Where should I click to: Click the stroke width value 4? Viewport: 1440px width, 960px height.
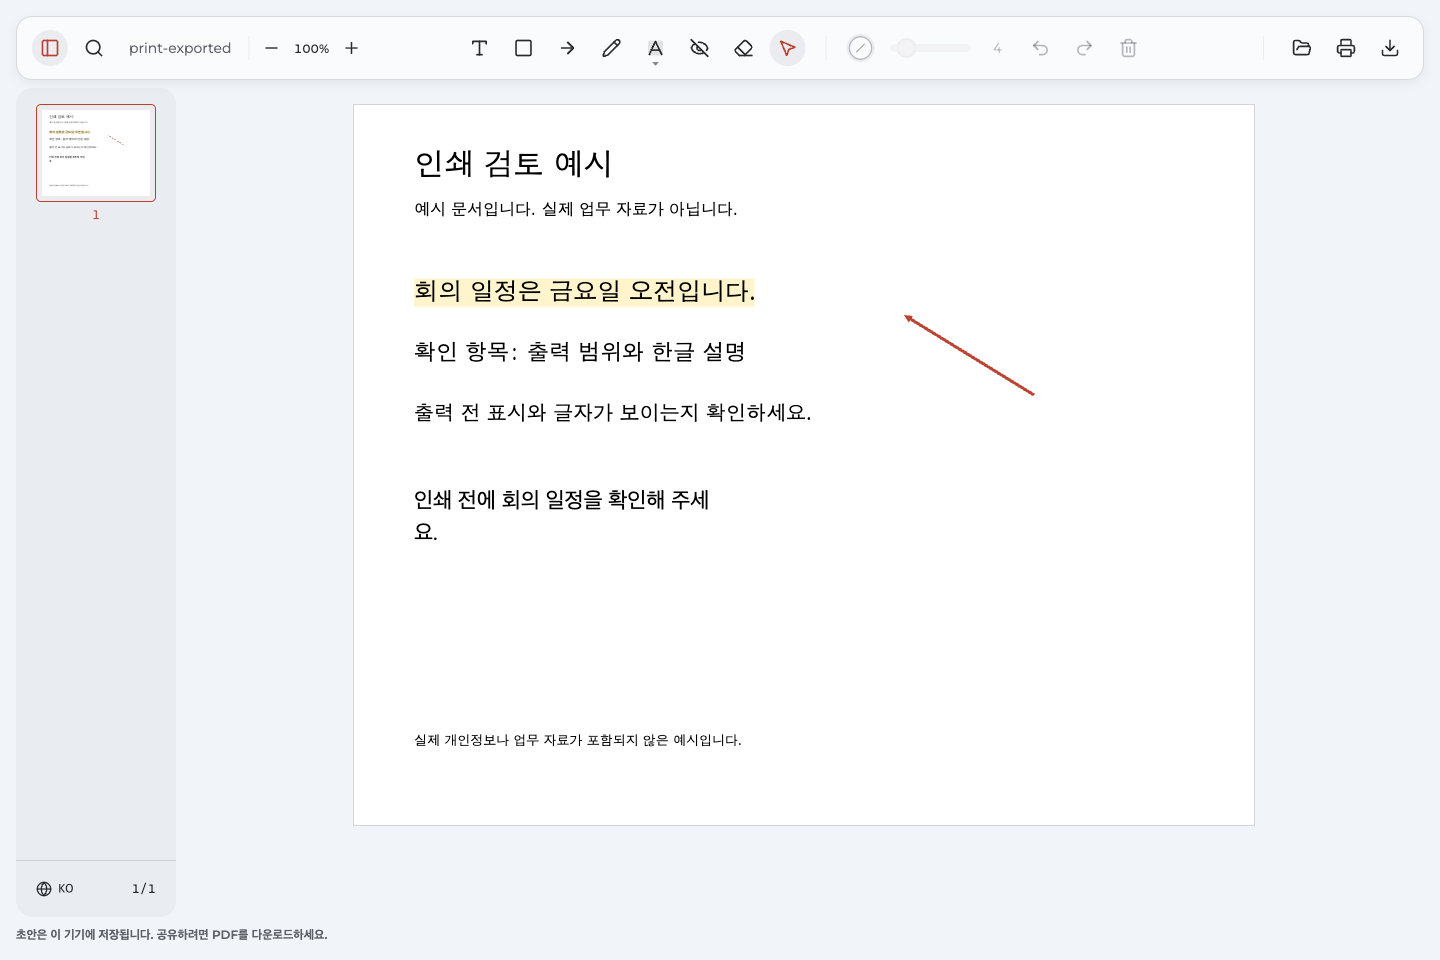point(997,48)
